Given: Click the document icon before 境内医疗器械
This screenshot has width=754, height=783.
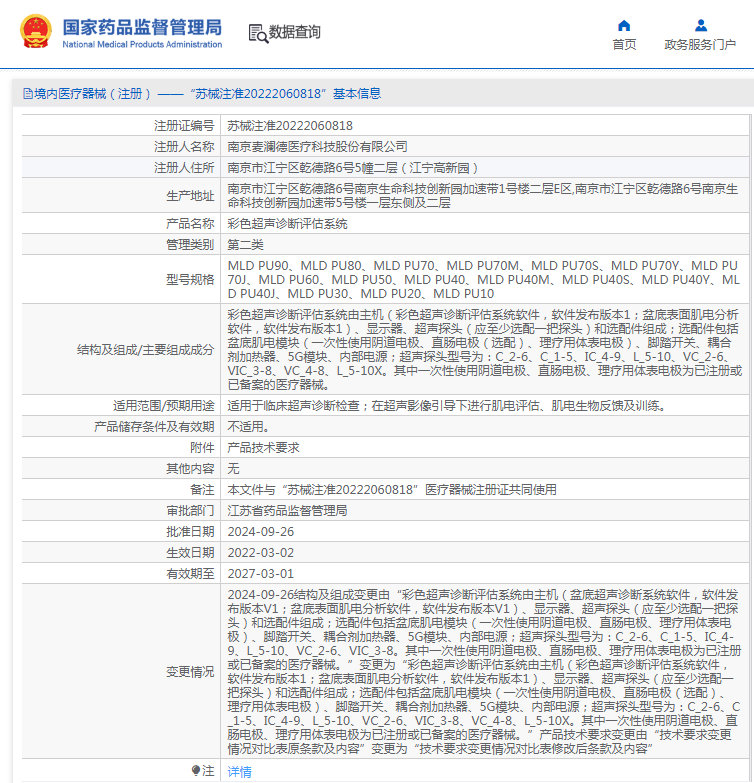Looking at the screenshot, I should point(26,93).
